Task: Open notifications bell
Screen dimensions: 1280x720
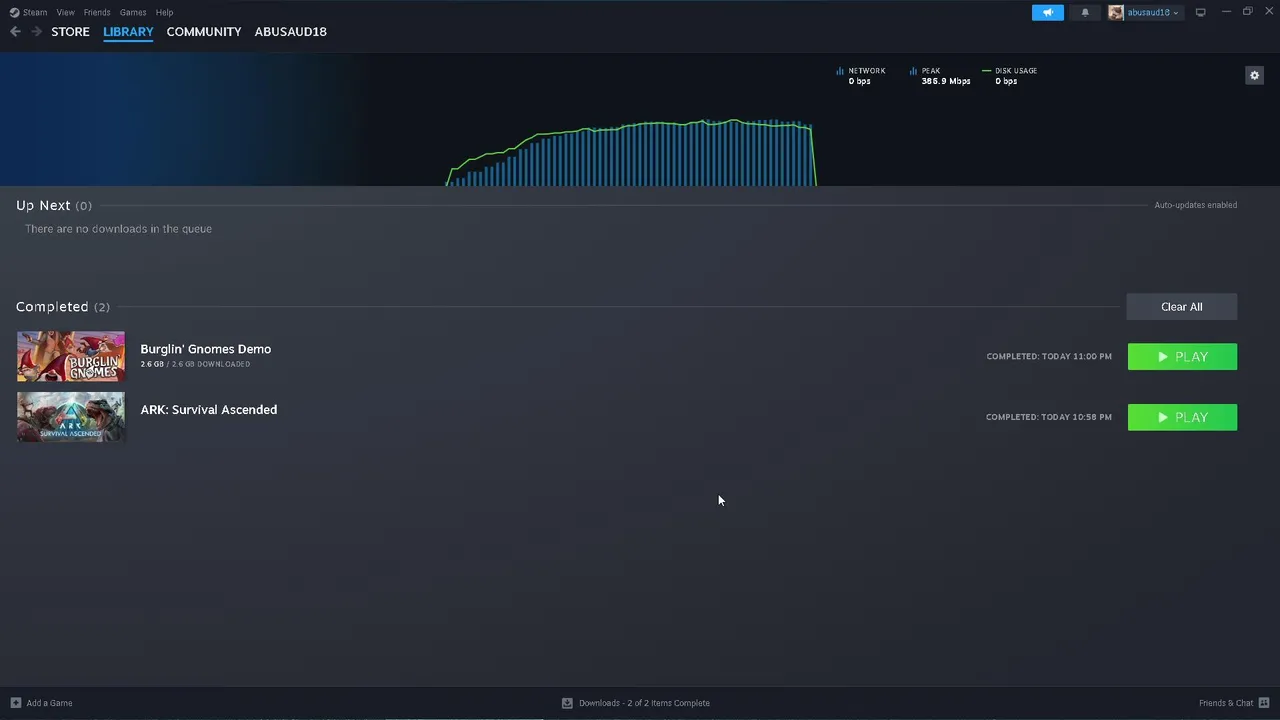Action: pos(1085,12)
